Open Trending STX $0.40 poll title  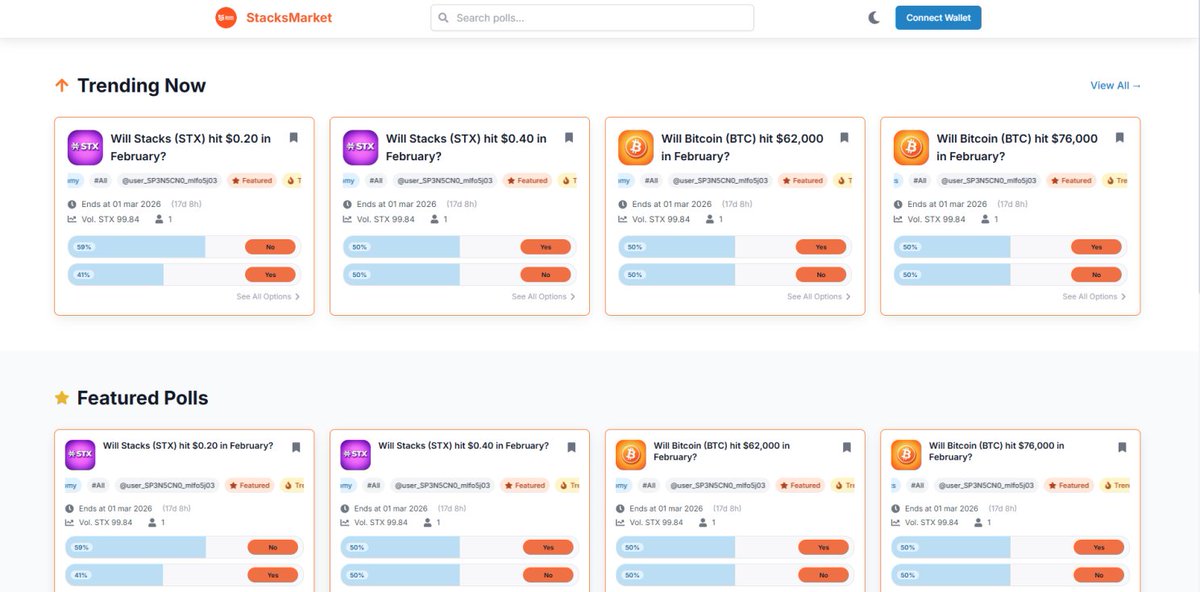(466, 147)
